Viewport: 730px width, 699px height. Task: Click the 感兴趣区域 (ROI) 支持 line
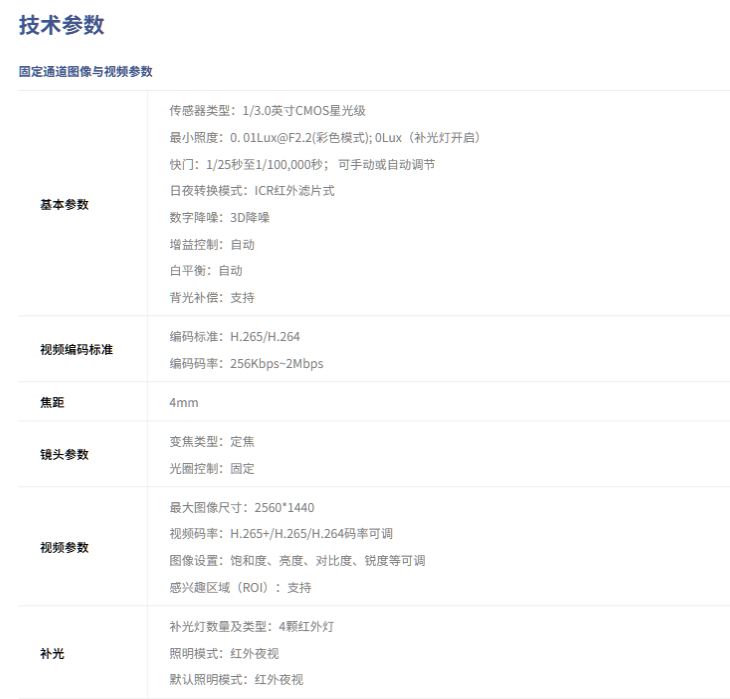click(x=240, y=587)
